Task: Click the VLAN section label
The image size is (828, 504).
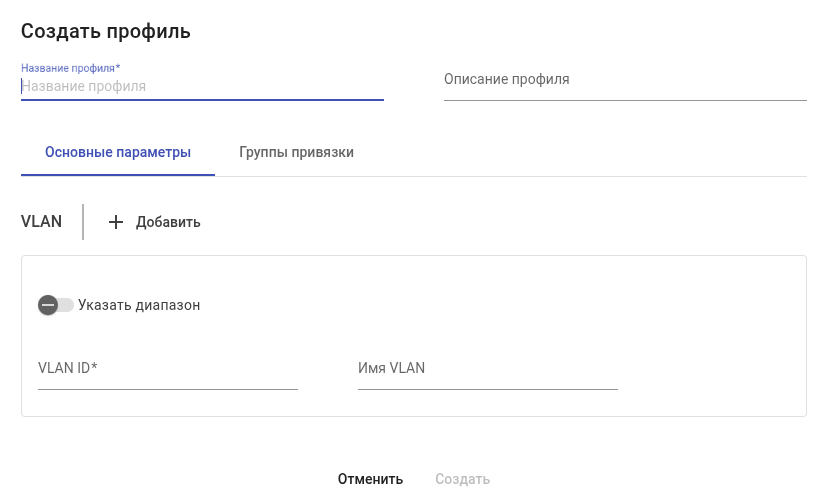Action: pyautogui.click(x=41, y=222)
